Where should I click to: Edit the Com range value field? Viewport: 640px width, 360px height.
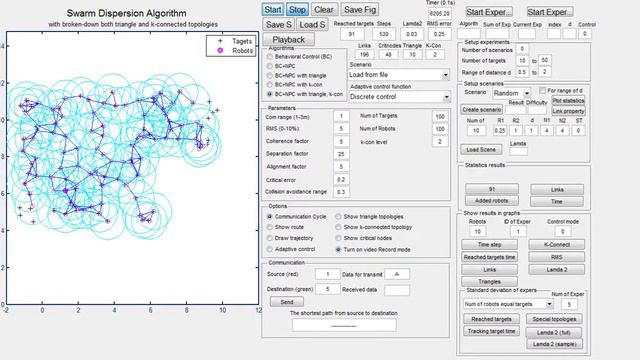click(341, 116)
